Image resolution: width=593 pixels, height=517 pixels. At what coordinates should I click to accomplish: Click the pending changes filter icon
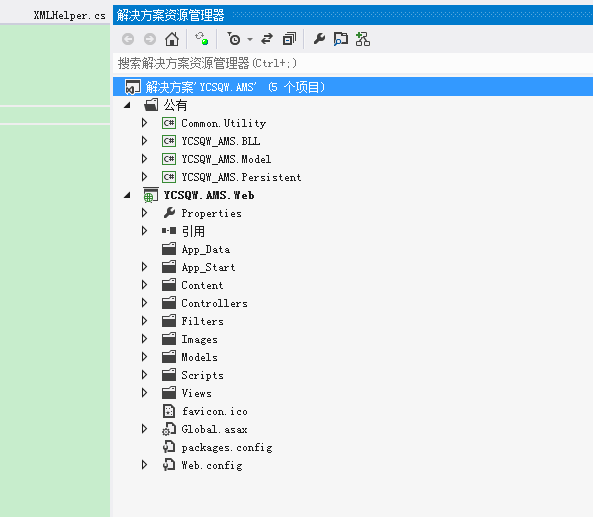201,39
